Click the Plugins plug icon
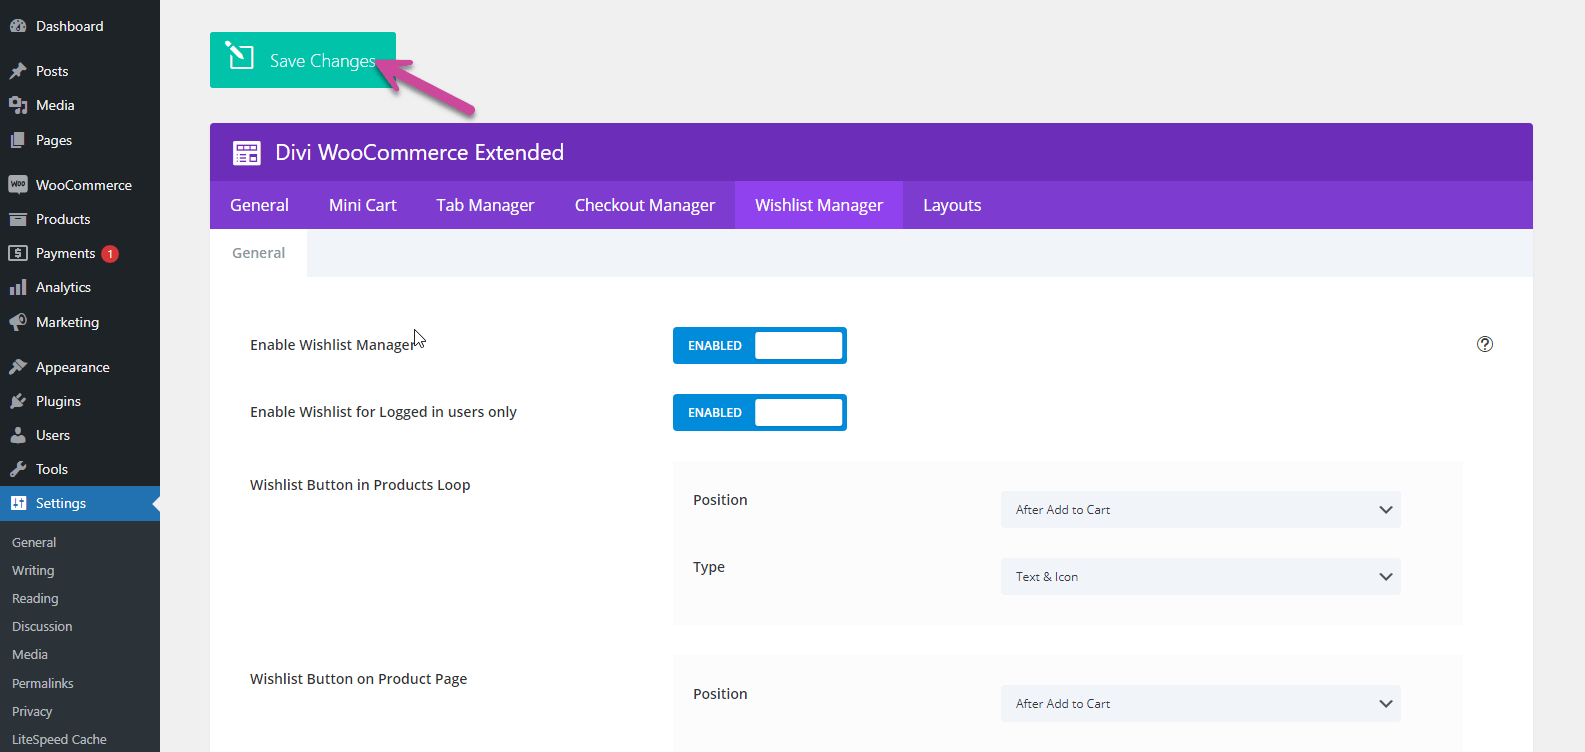The image size is (1585, 752). coord(18,401)
